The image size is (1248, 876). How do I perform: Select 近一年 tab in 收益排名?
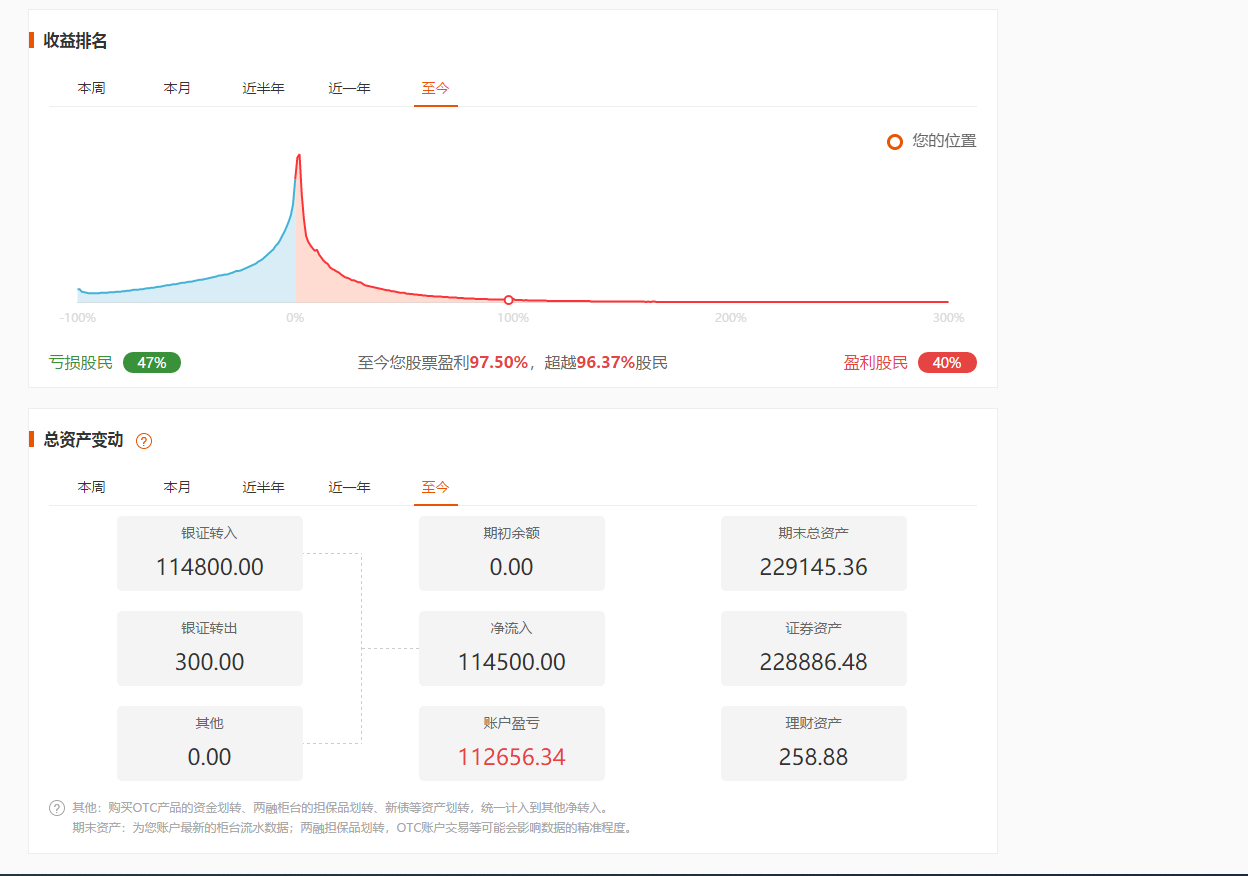pos(349,88)
